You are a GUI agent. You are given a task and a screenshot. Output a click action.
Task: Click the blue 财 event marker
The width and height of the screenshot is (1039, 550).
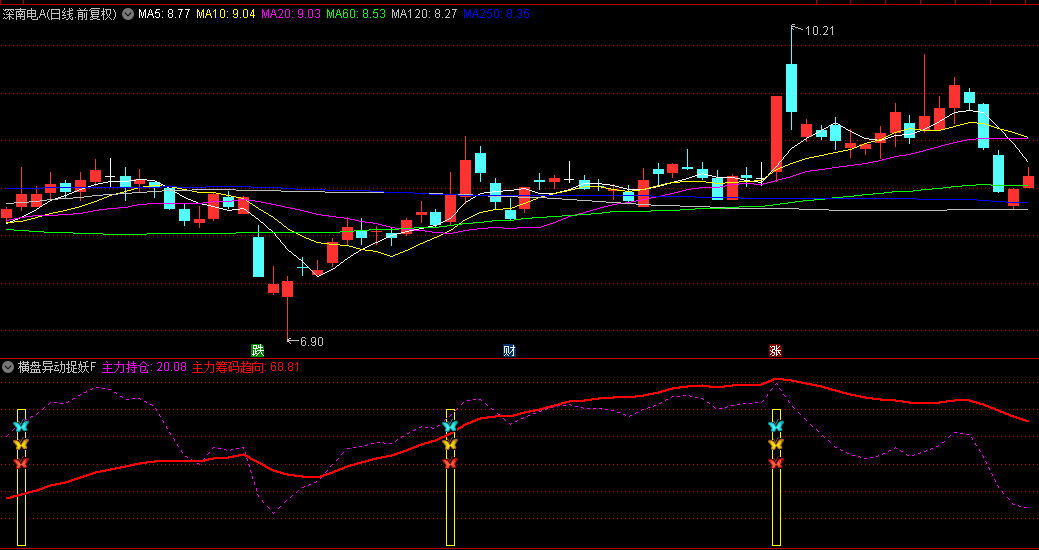[509, 351]
